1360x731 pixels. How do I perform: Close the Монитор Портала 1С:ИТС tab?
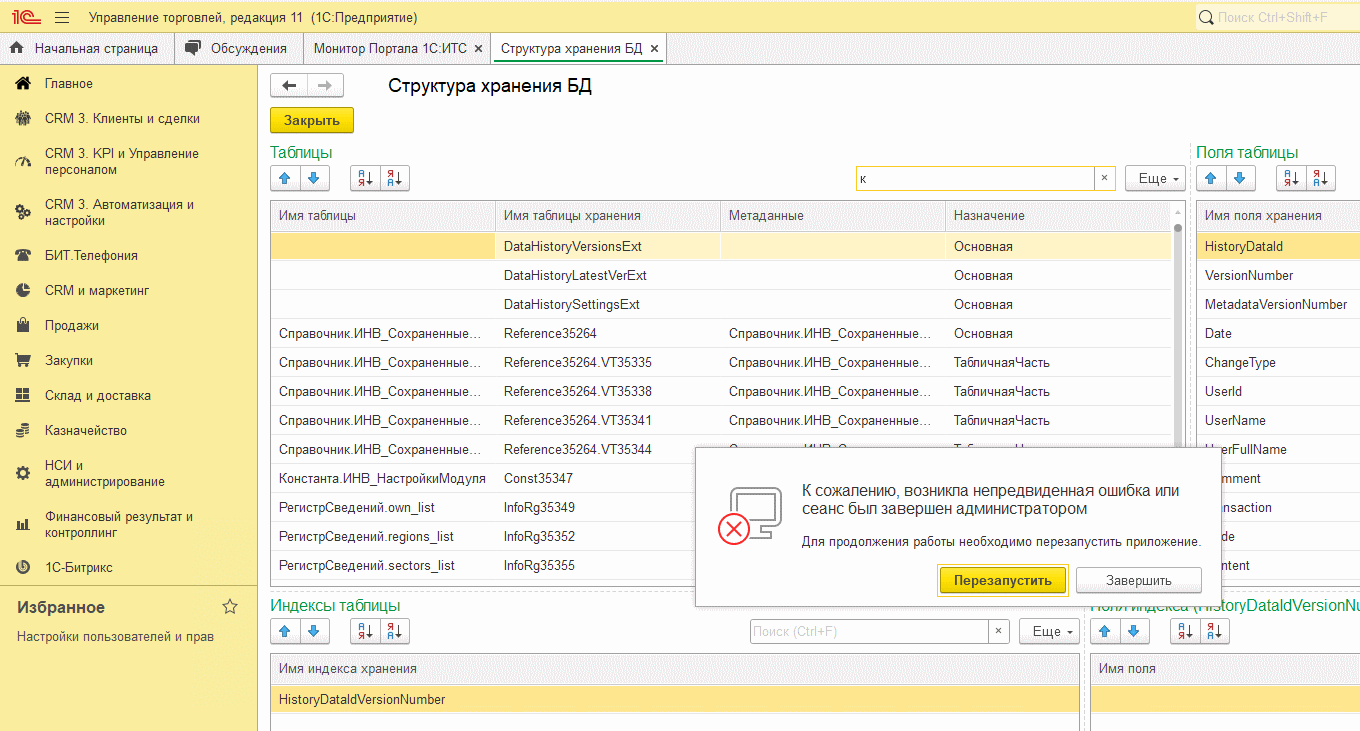(478, 48)
